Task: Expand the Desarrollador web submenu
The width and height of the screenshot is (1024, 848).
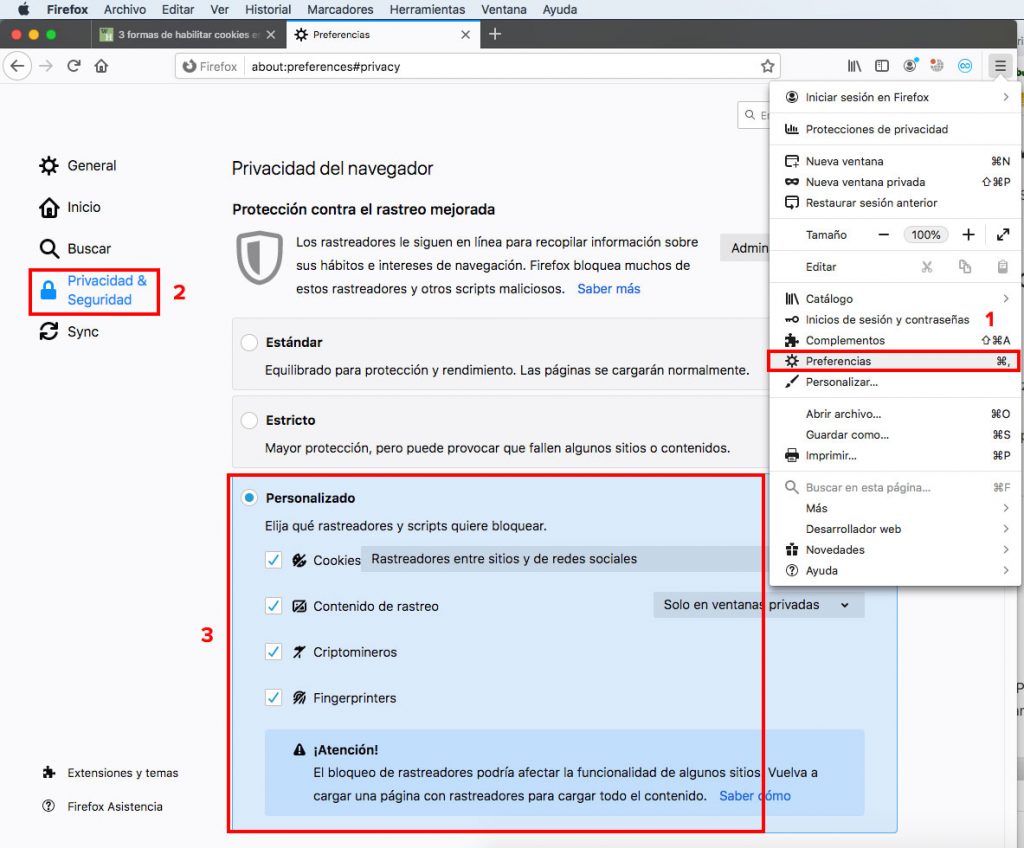Action: [895, 529]
